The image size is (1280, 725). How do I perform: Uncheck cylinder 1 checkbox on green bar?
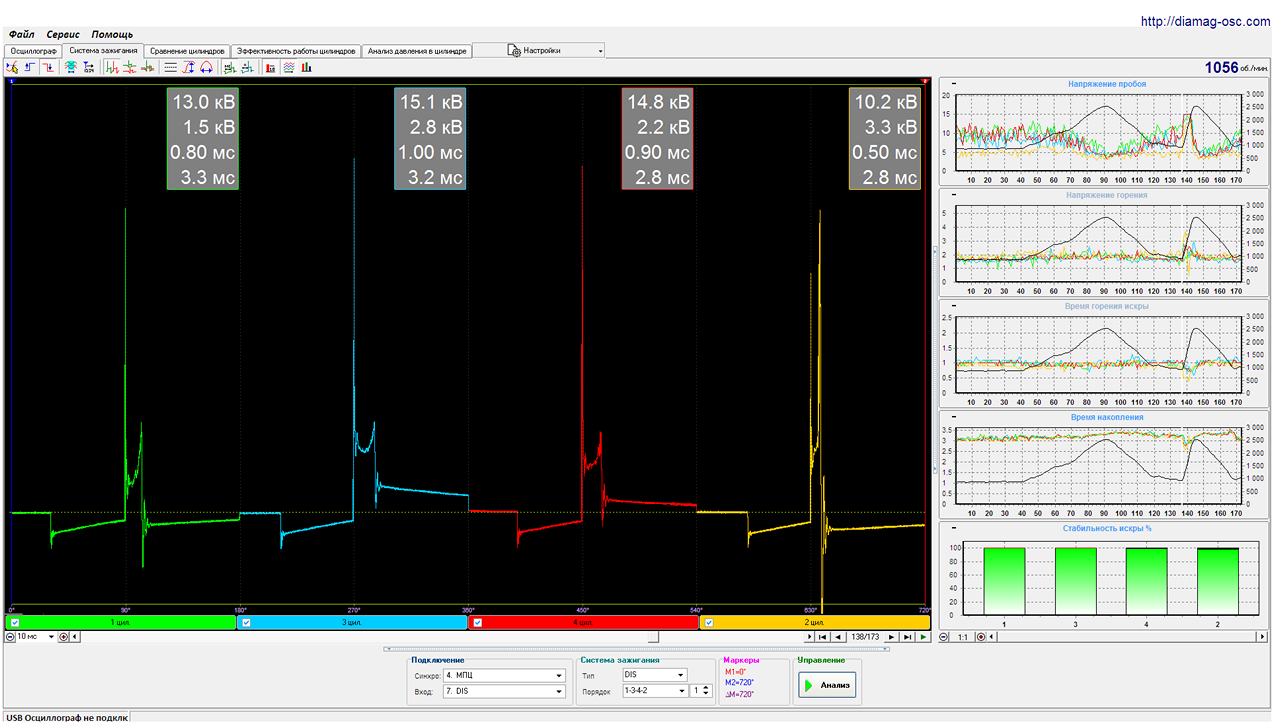(15, 622)
